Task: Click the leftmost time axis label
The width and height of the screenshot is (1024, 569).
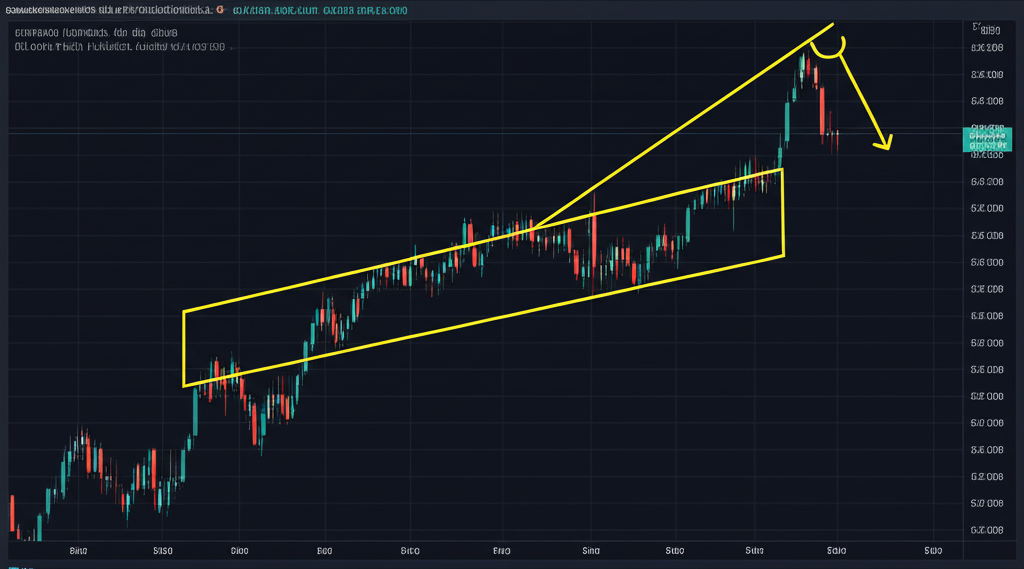Action: (x=77, y=550)
